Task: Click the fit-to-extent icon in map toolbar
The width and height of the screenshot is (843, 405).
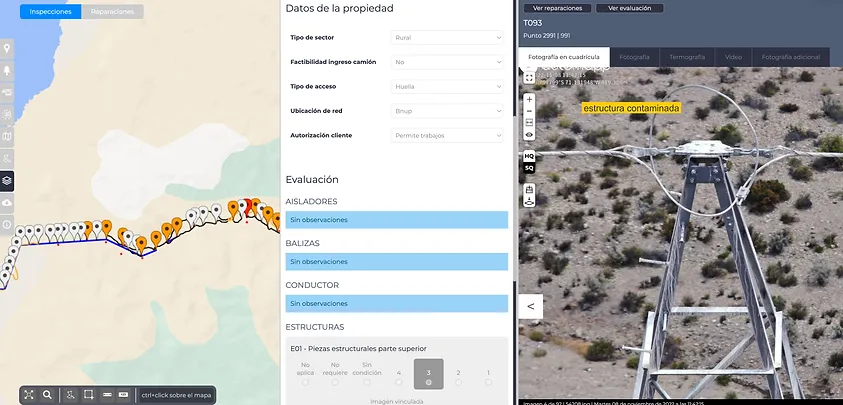Action: point(29,395)
